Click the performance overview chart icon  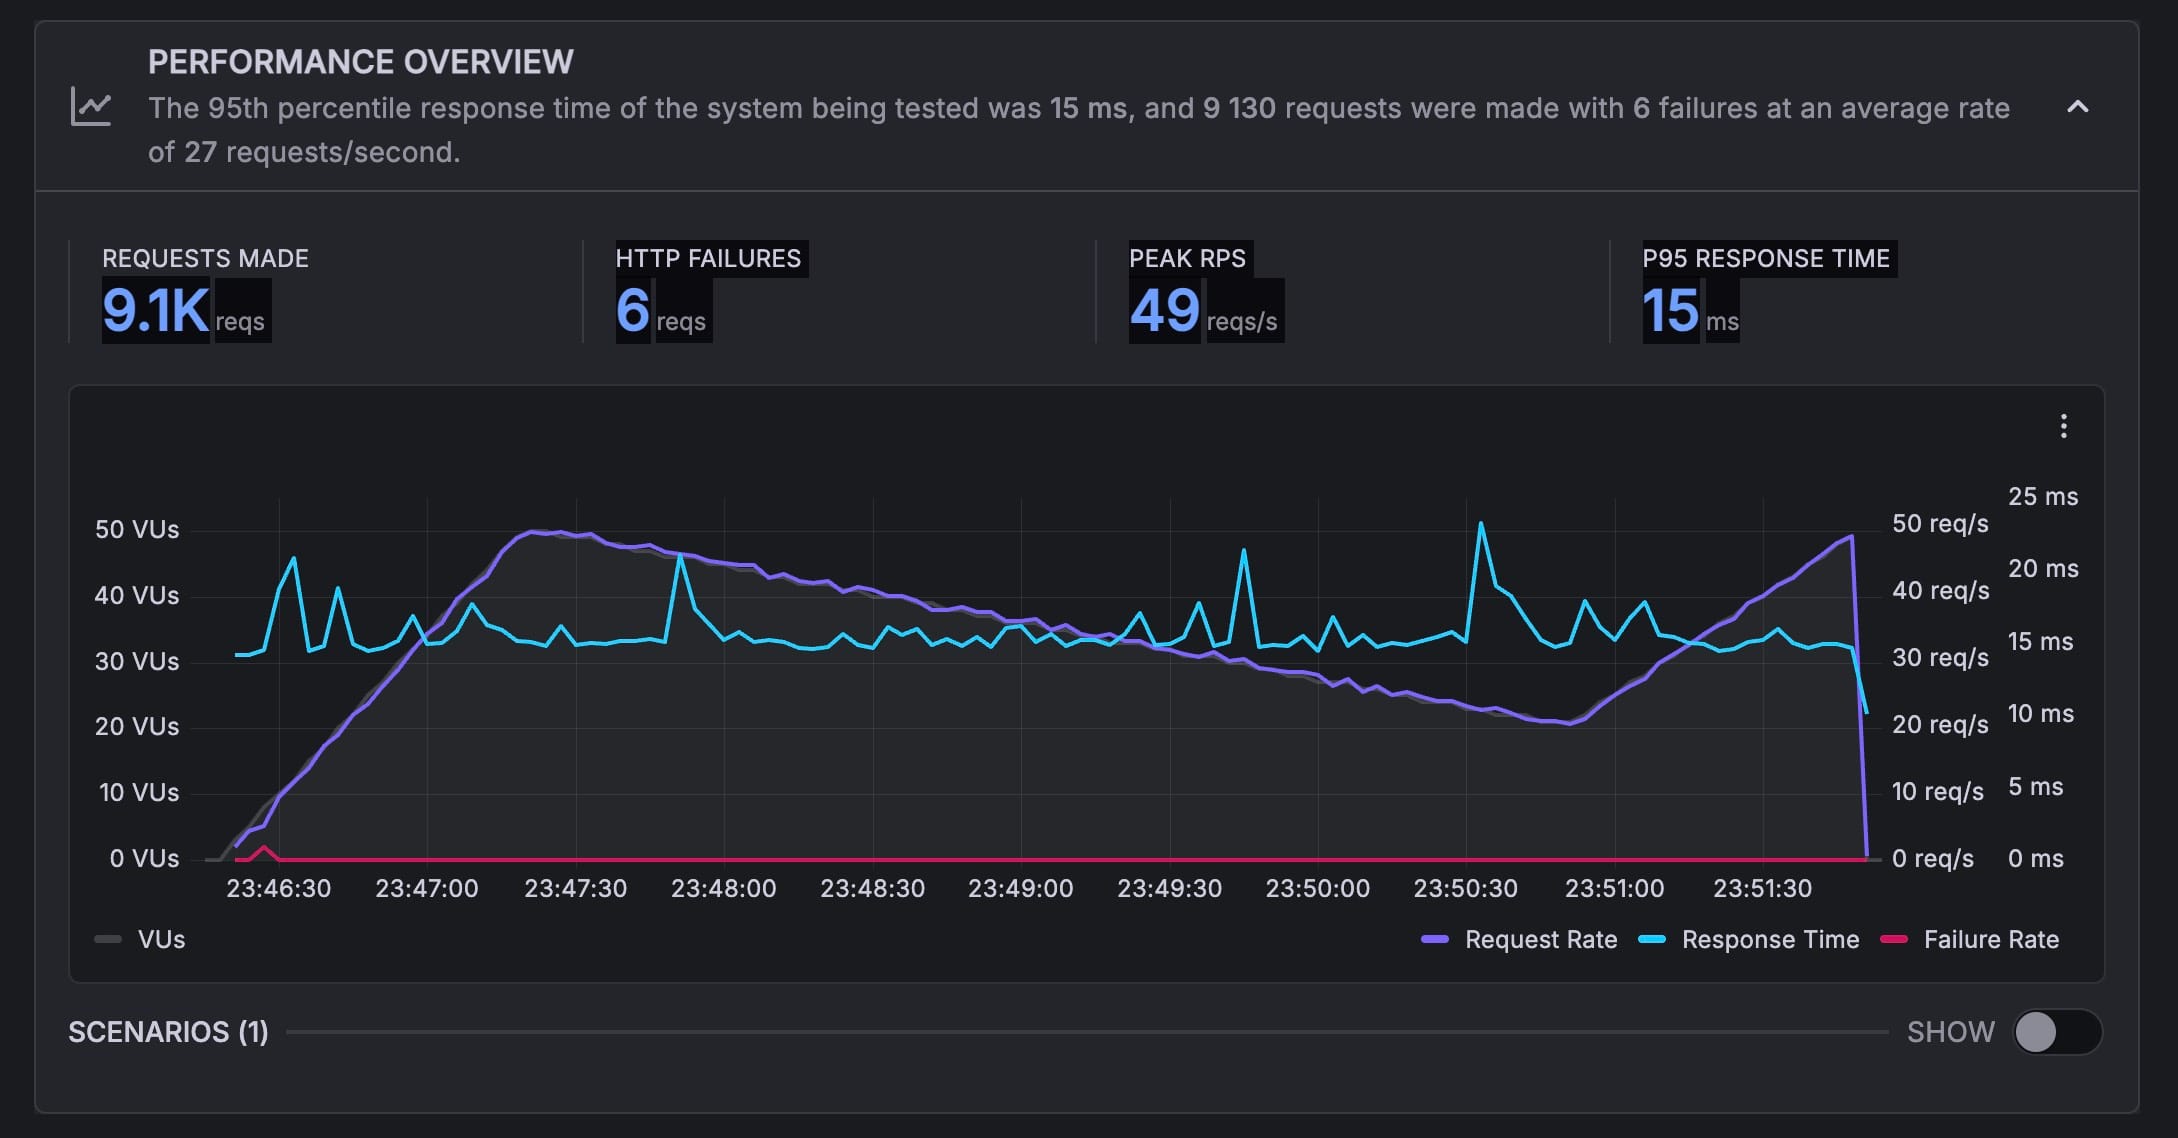tap(91, 107)
